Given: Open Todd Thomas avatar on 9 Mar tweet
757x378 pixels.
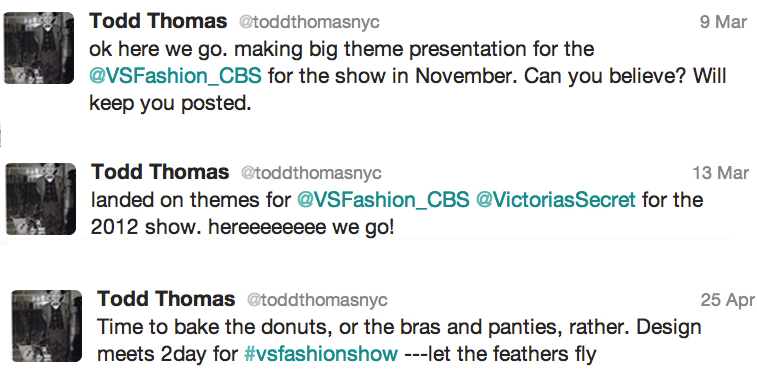Looking at the screenshot, I should click(39, 48).
